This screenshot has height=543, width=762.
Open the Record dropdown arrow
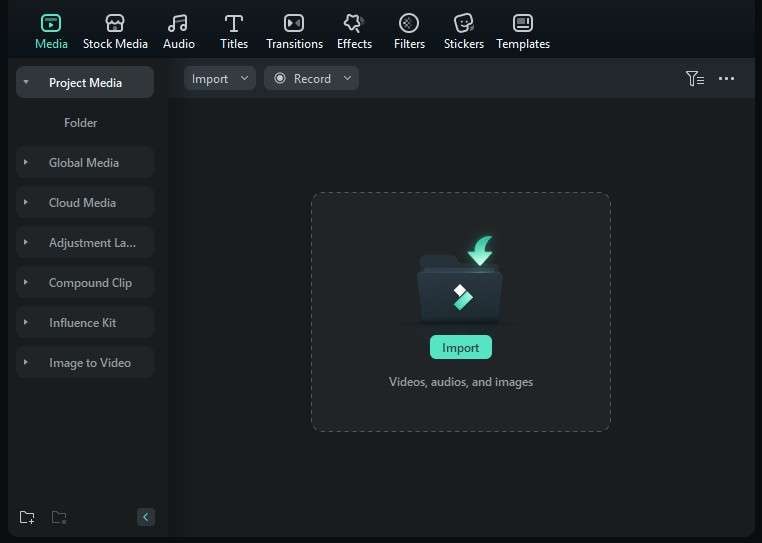click(347, 78)
